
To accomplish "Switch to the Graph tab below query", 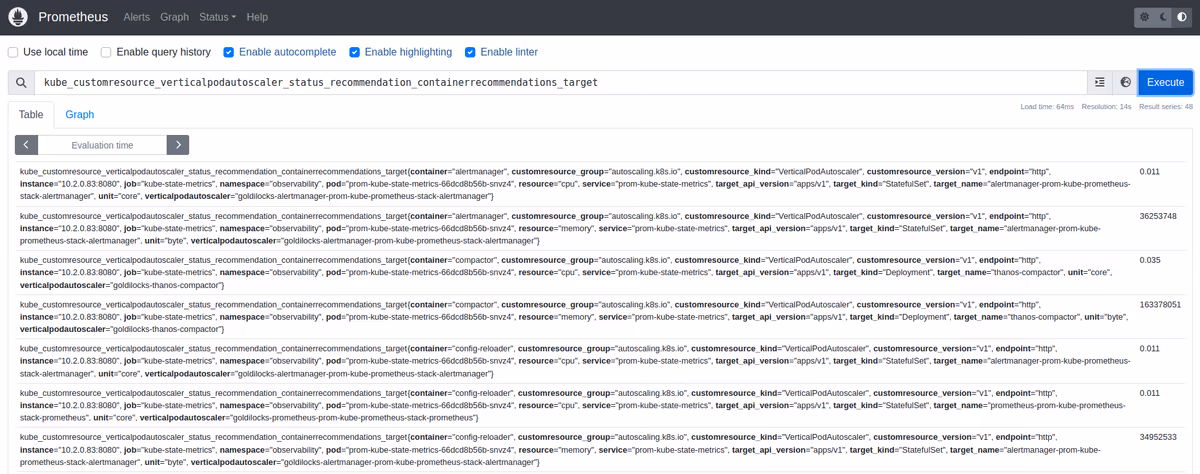I will coord(80,115).
